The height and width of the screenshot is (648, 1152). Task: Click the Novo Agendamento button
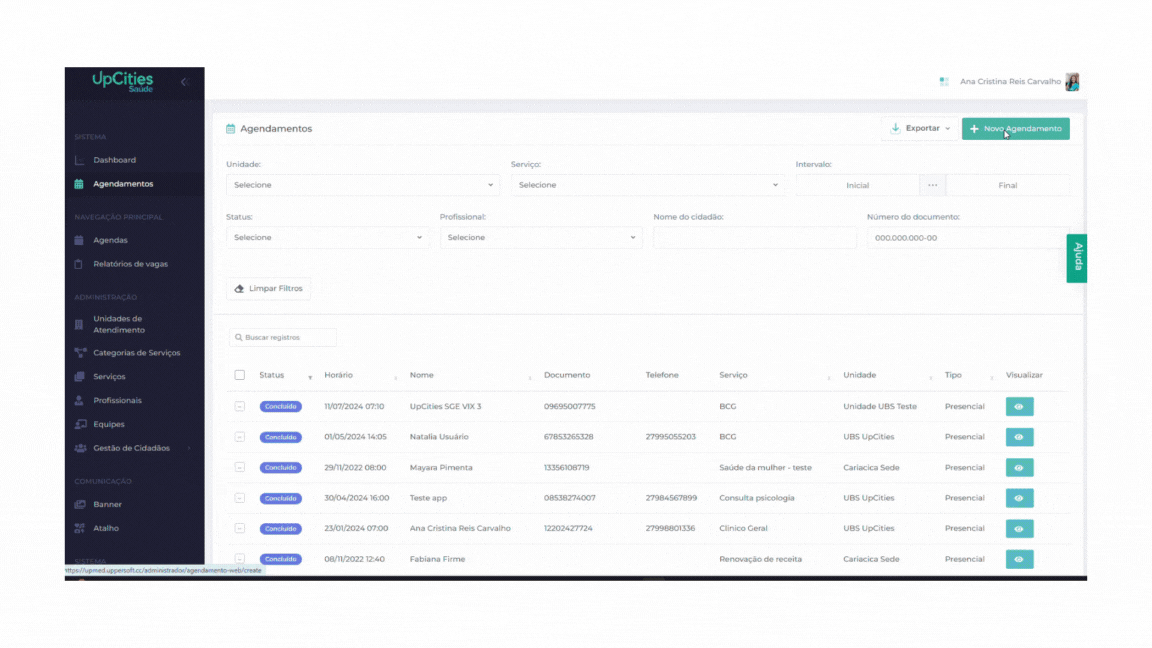pos(1015,129)
